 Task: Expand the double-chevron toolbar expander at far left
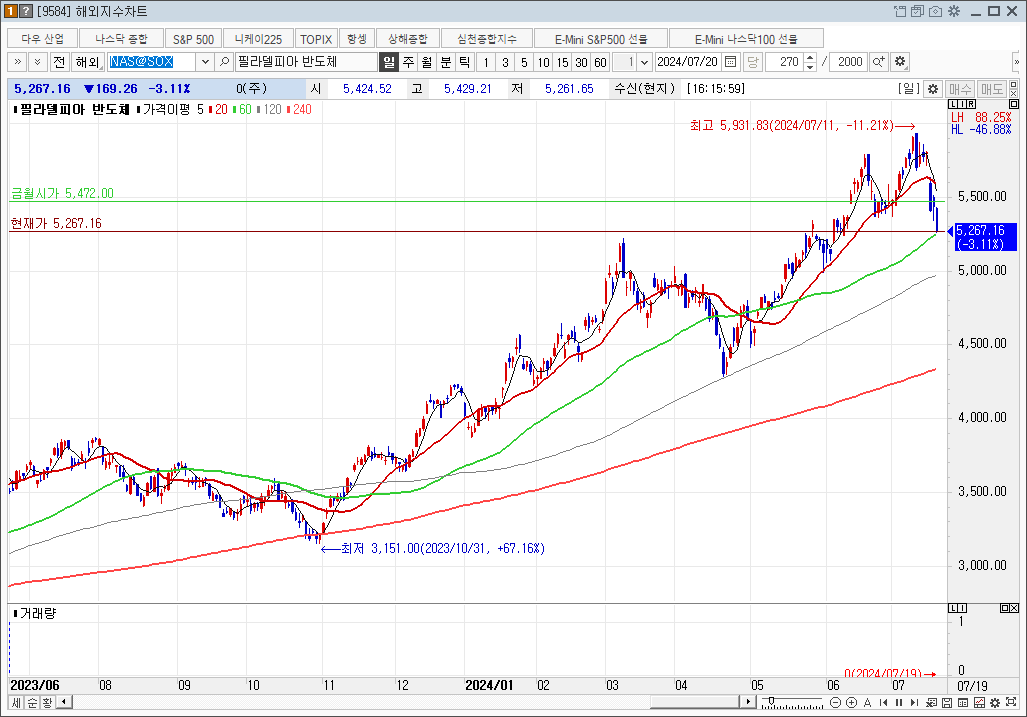click(x=19, y=62)
